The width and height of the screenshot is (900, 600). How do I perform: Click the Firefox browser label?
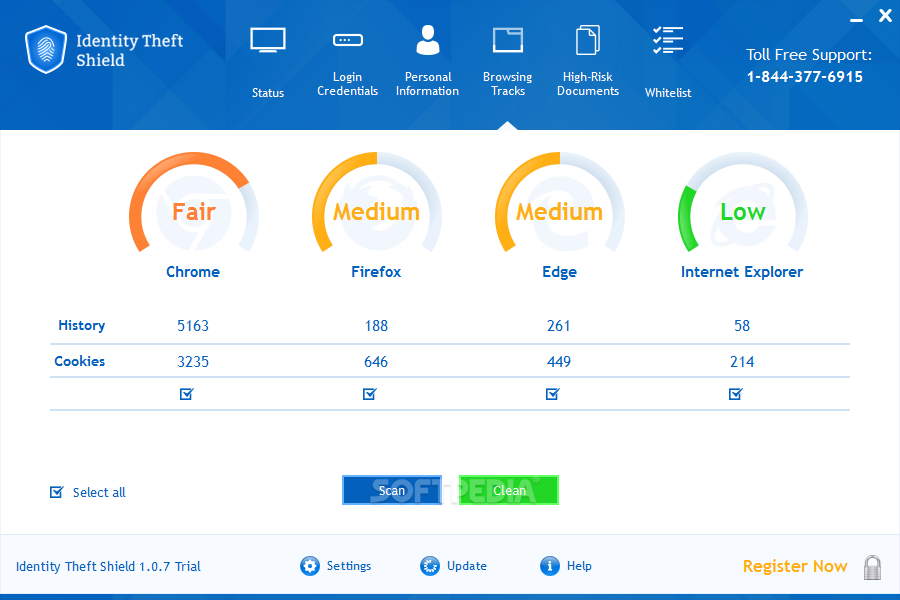click(376, 272)
